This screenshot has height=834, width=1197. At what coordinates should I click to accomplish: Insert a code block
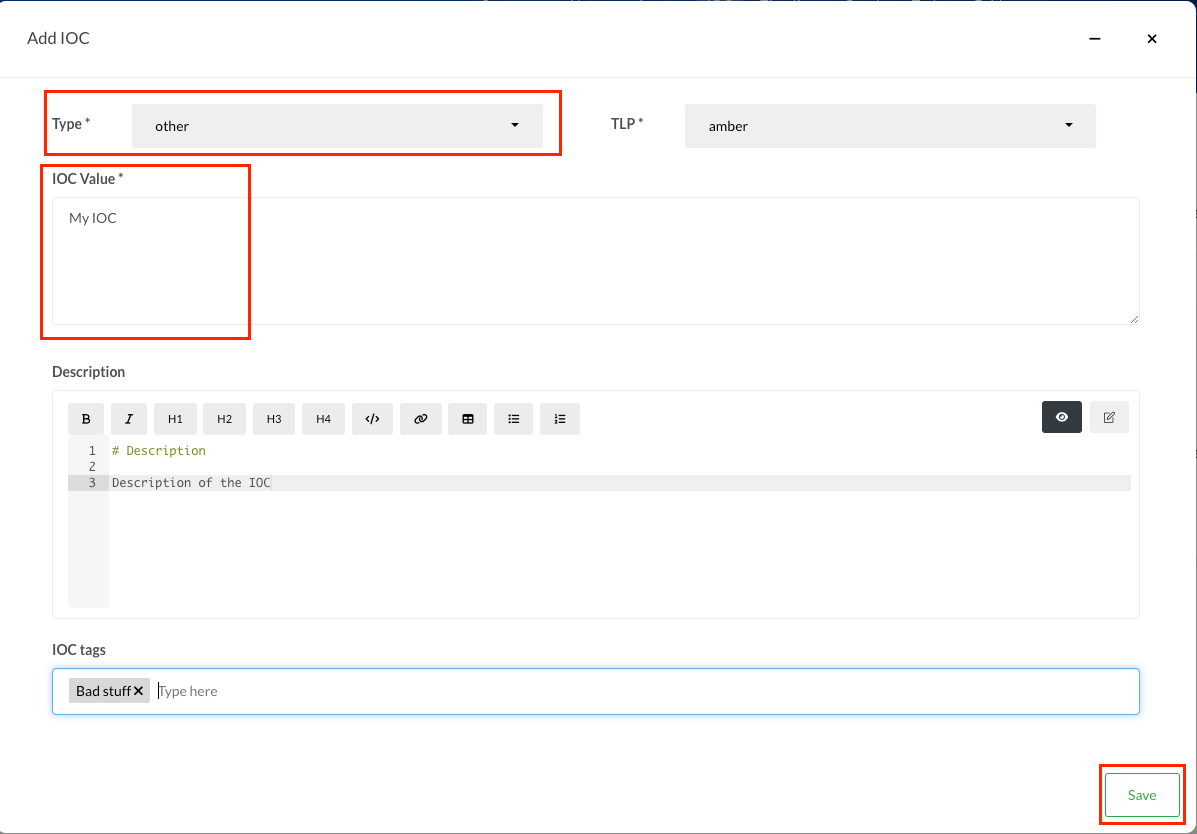(x=372, y=418)
